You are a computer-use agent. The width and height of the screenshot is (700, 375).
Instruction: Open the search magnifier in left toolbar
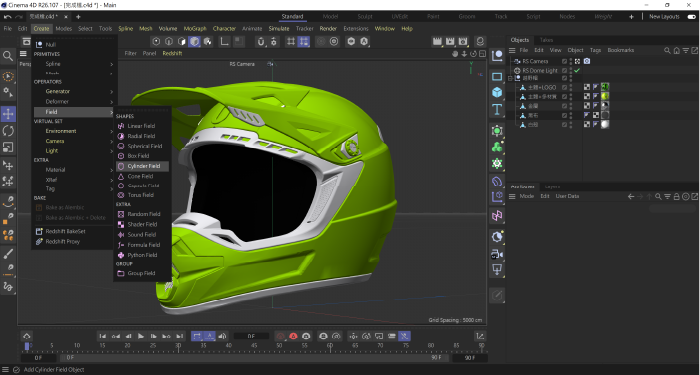pyautogui.click(x=8, y=56)
